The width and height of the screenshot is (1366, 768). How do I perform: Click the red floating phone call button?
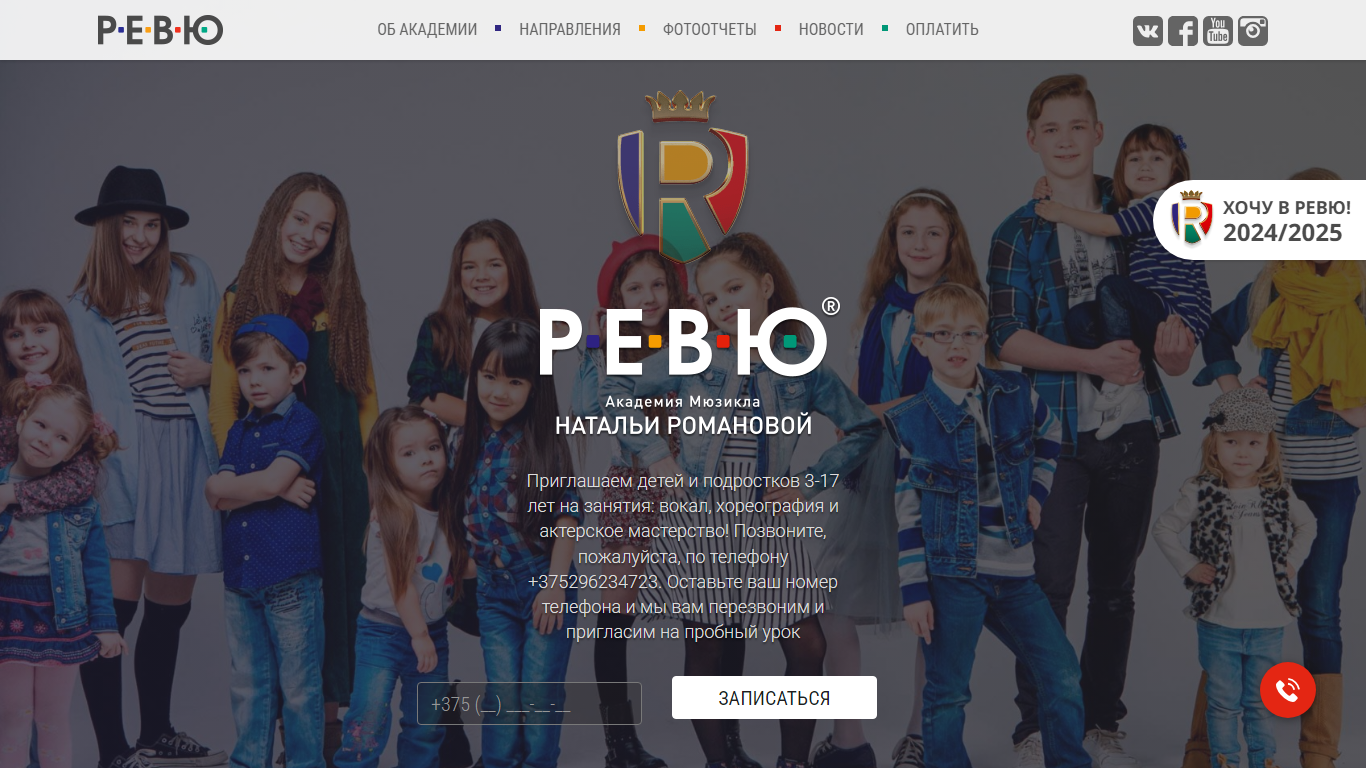coord(1287,690)
